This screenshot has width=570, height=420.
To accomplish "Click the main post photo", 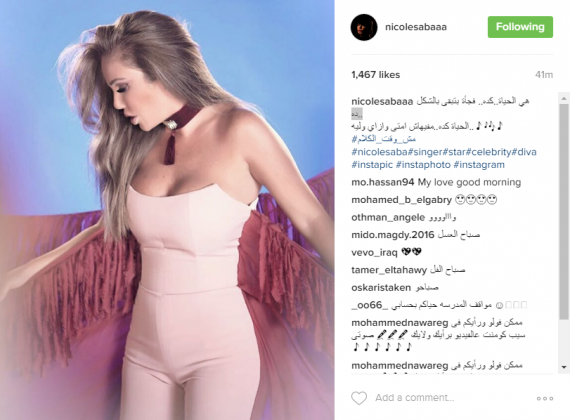I will pyautogui.click(x=167, y=210).
